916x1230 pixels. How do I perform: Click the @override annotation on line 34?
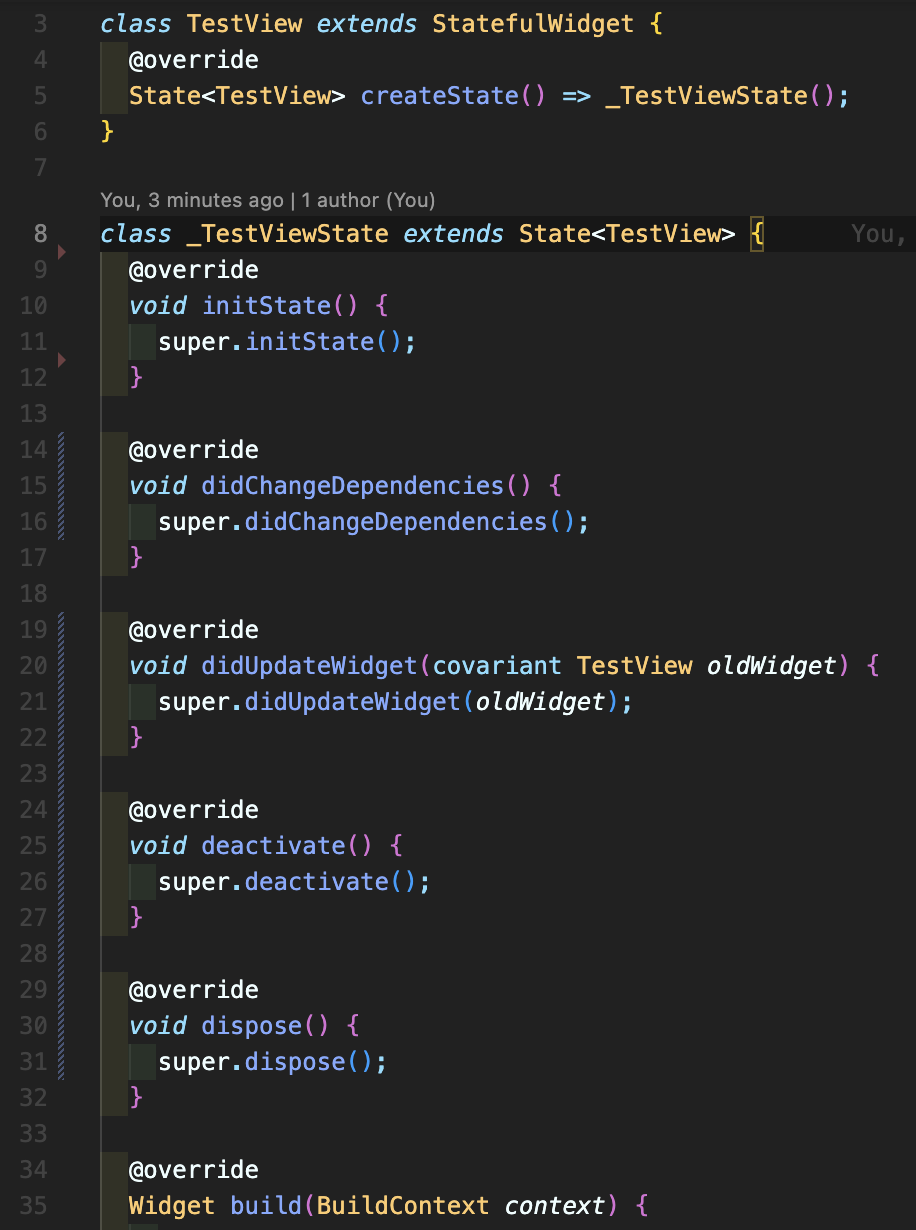(x=194, y=1170)
